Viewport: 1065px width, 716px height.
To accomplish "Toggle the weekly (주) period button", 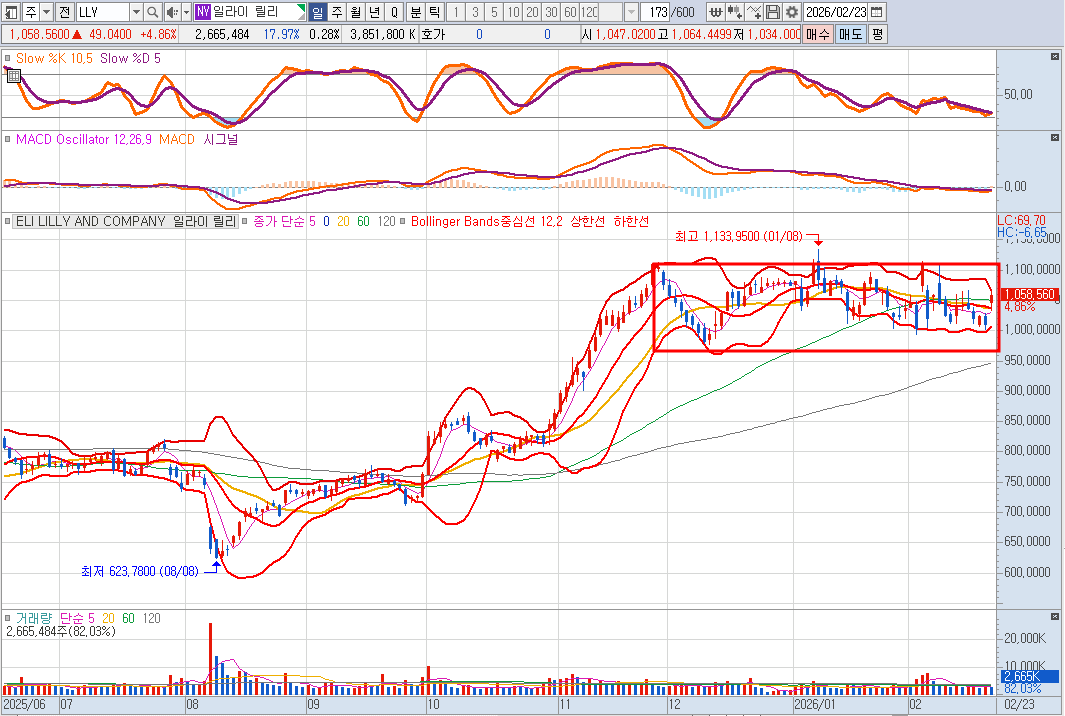I will pos(336,12).
